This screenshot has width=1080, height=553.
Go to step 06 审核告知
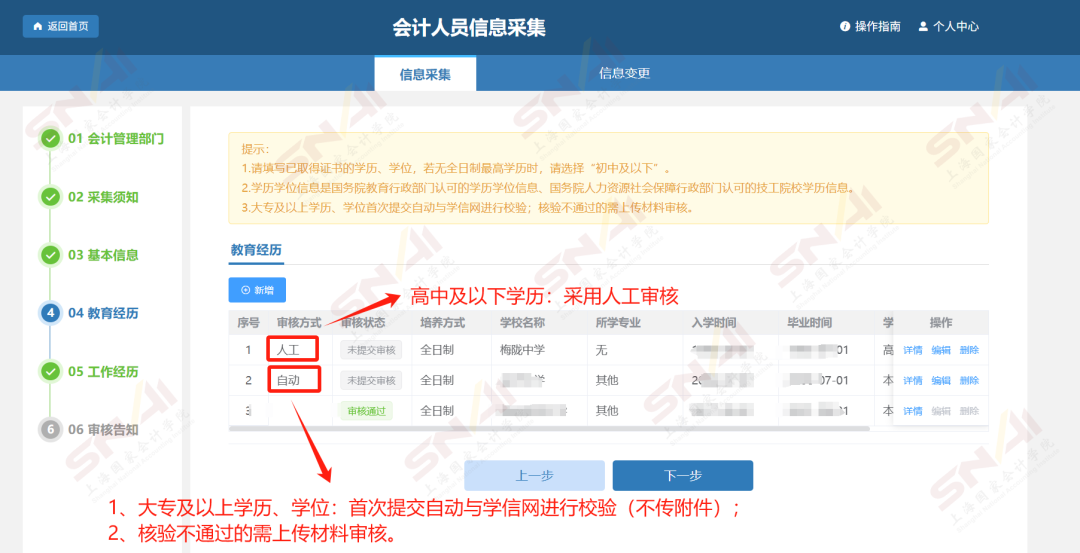point(103,430)
